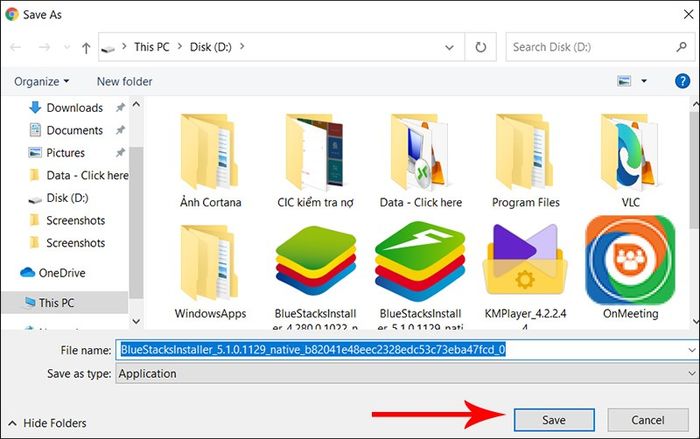This screenshot has height=439, width=700.
Task: Select Disk (D:) in address path
Action: click(211, 47)
